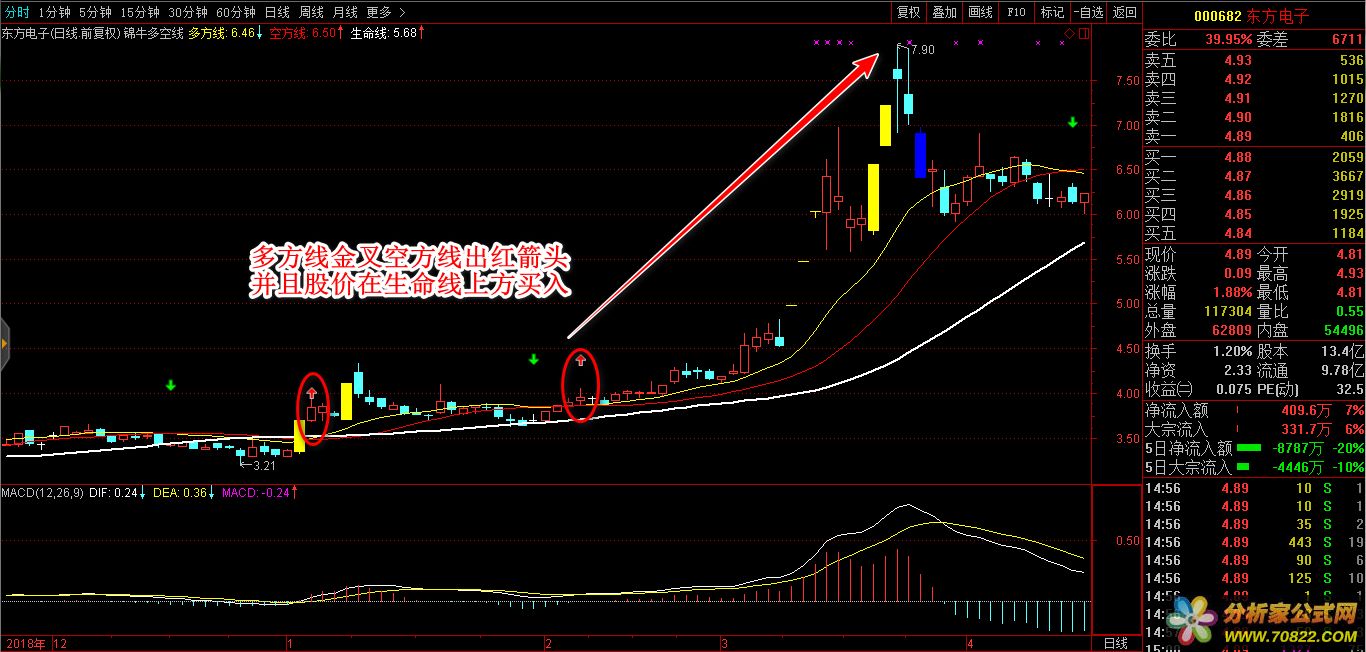The image size is (1366, 652).
Task: Click the 买二 bid price 4.87
Action: click(1238, 176)
